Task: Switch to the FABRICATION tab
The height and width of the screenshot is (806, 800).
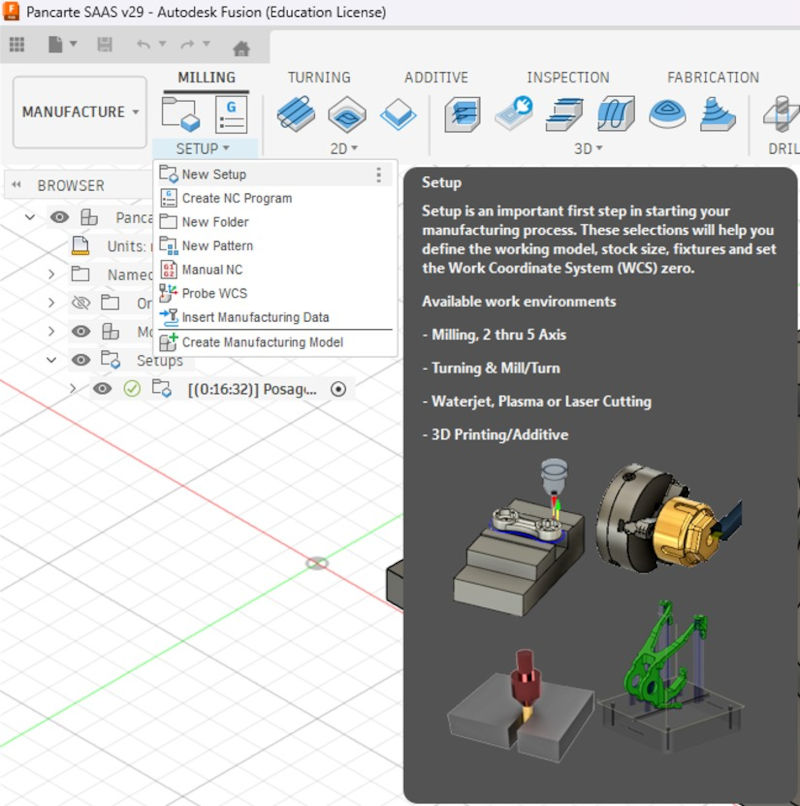Action: pos(713,78)
